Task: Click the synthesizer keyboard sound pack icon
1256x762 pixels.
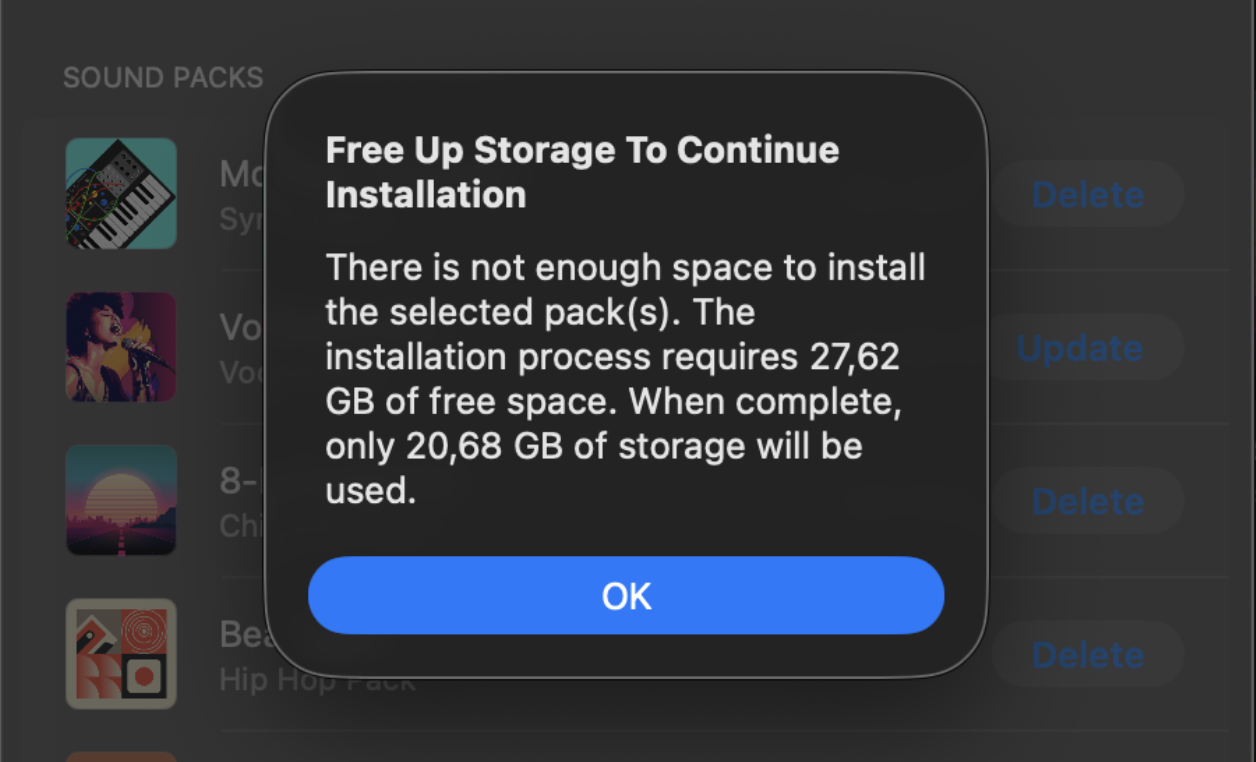Action: click(121, 194)
